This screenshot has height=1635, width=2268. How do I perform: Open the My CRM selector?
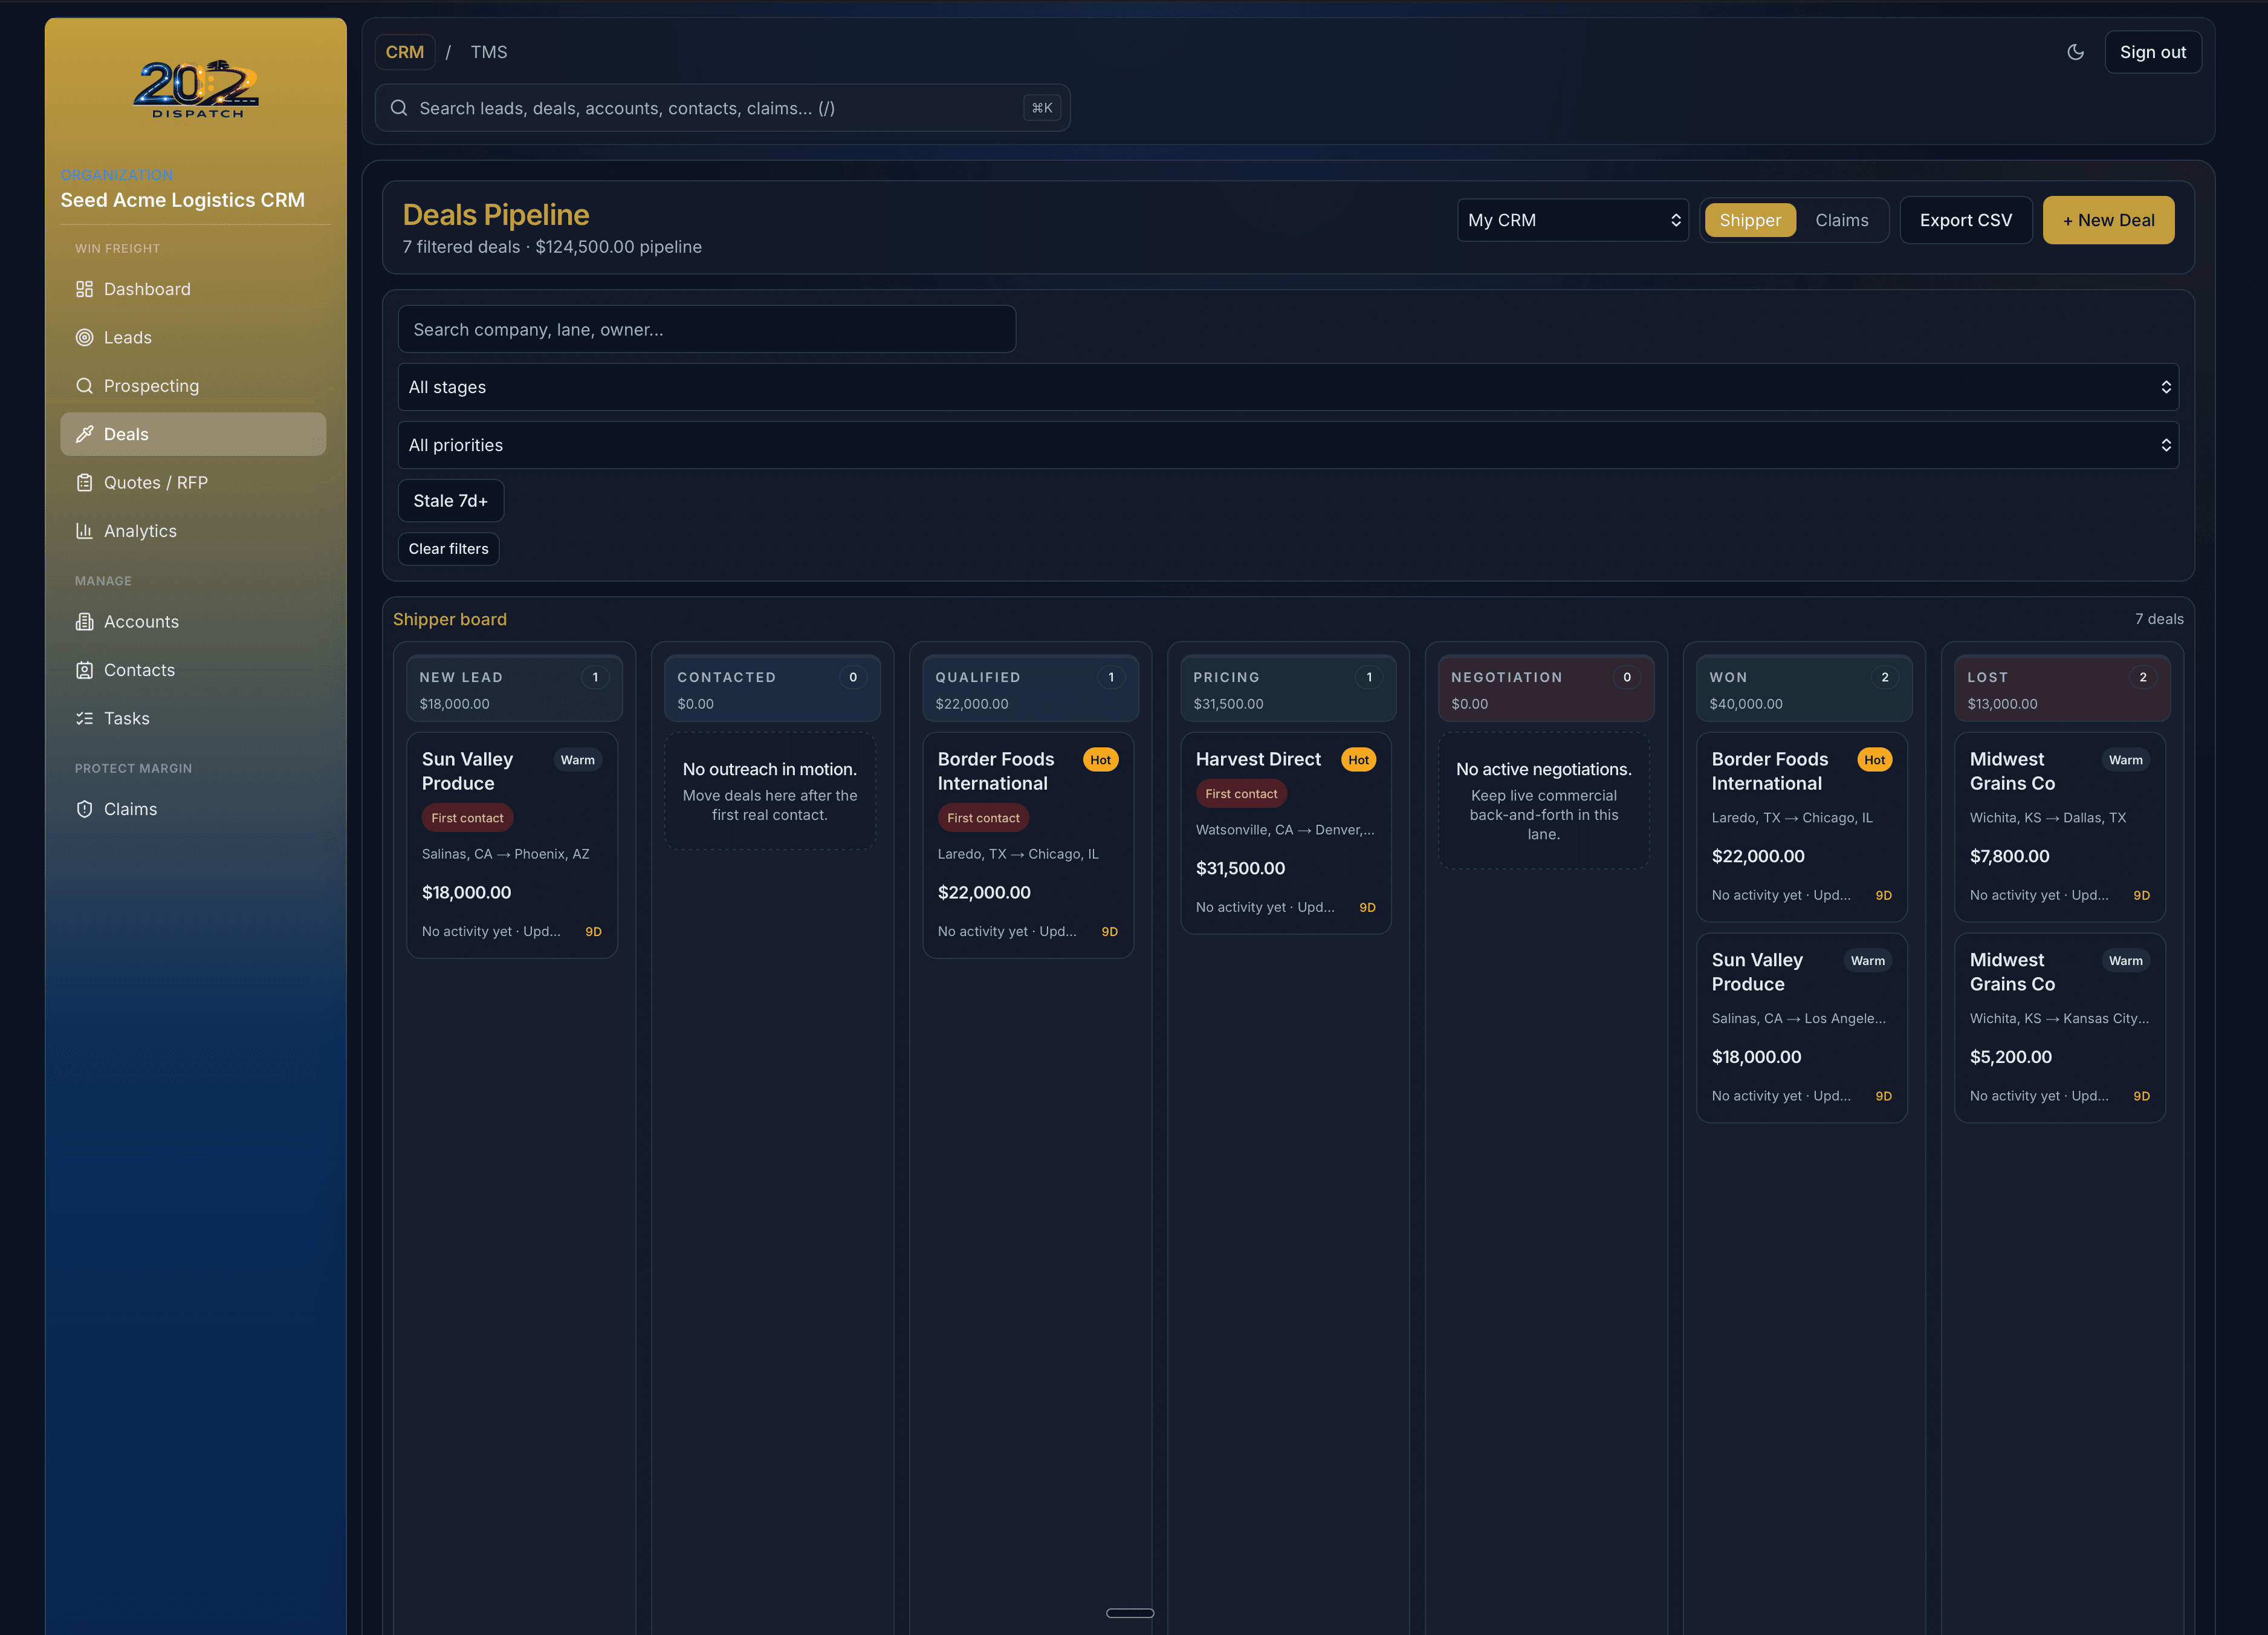1572,219
